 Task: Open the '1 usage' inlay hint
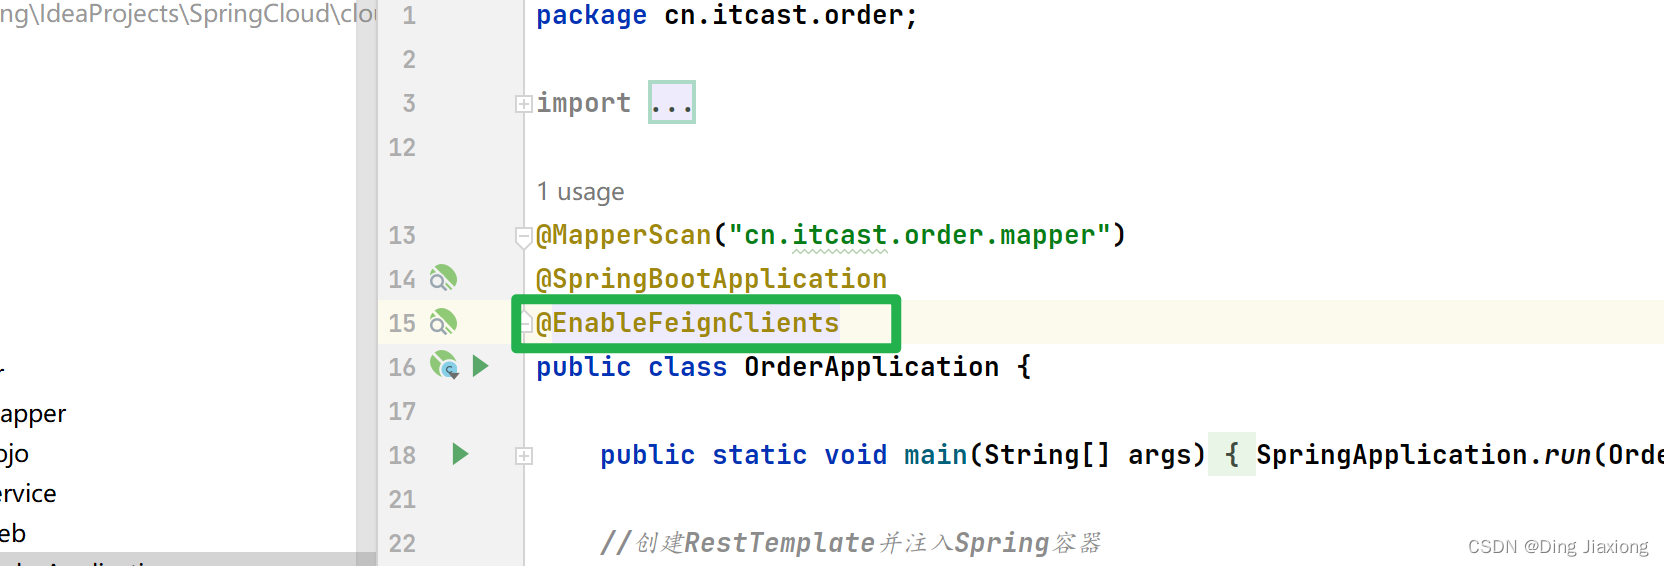(580, 191)
